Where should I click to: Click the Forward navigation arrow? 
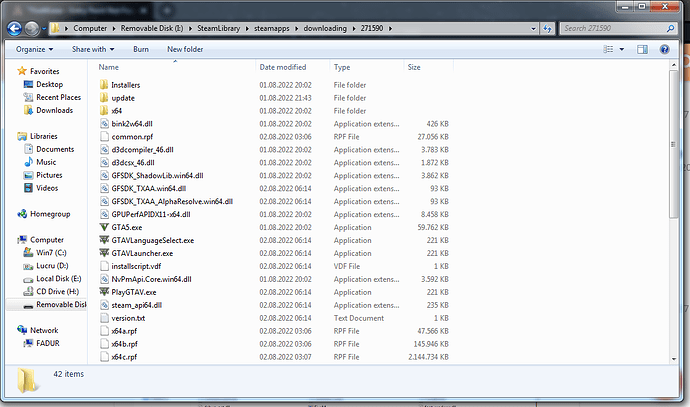tap(31, 29)
